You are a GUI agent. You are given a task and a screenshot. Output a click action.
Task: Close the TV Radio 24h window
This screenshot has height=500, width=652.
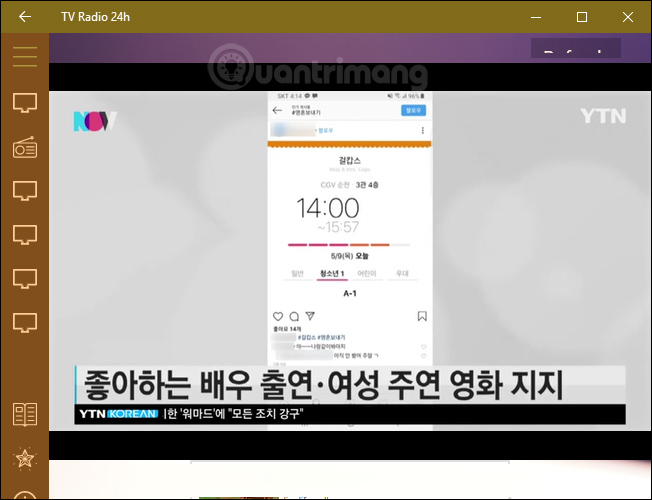628,17
